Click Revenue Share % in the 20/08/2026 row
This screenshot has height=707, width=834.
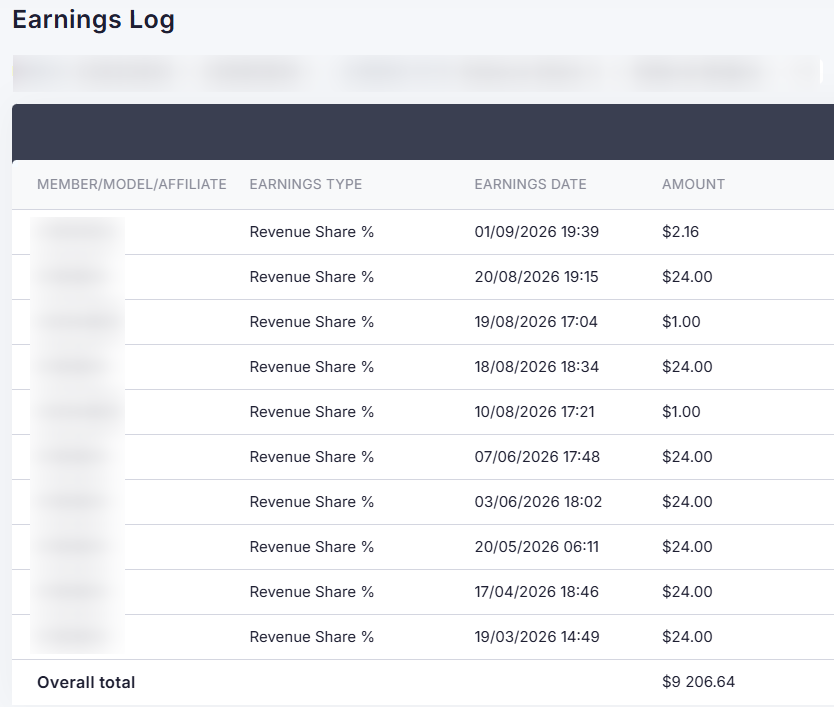click(312, 277)
